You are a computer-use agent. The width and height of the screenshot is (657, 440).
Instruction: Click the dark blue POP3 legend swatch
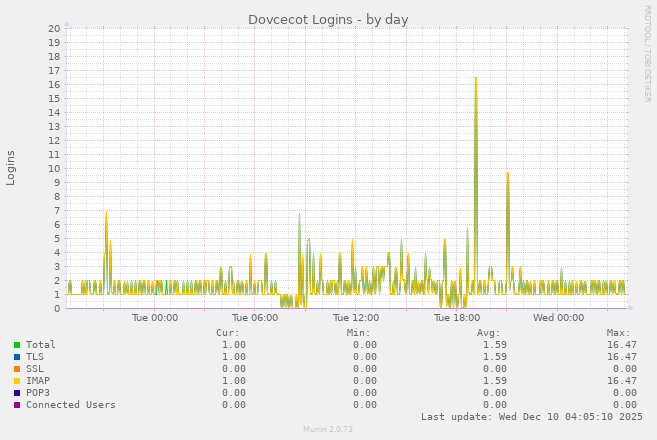coord(17,393)
